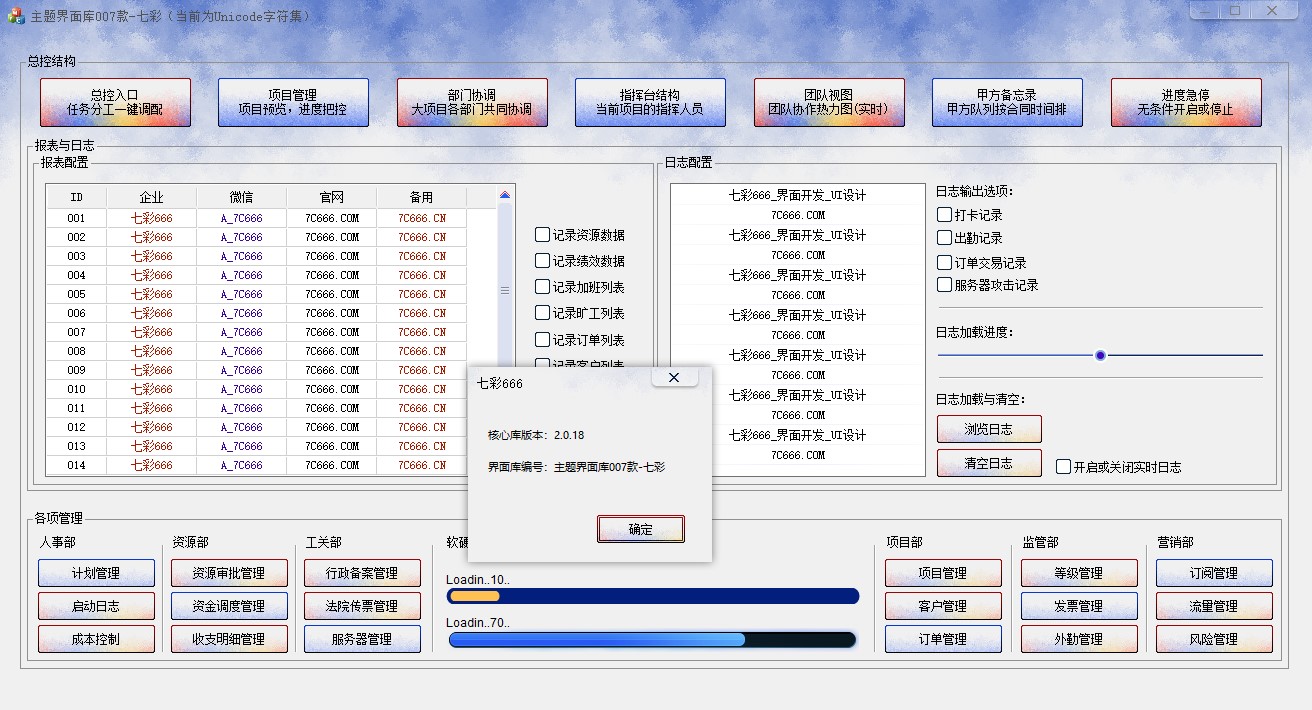1312x710 pixels.
Task: Open 项目管理 project preview panel
Action: [293, 101]
